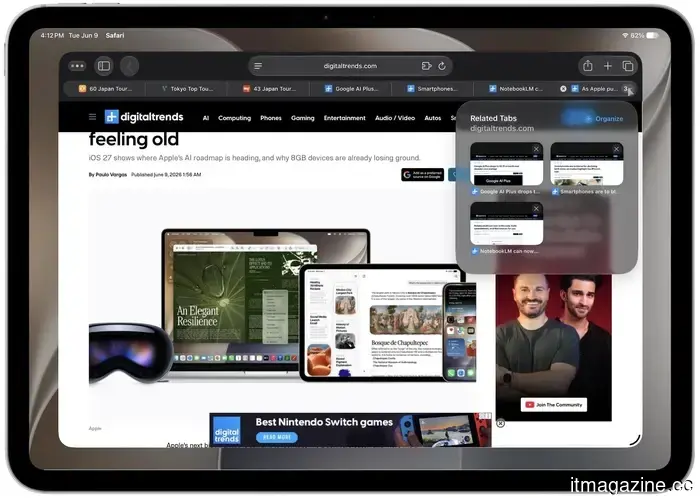Close the Smartphones related tab thumbnail
The width and height of the screenshot is (700, 498).
617,149
